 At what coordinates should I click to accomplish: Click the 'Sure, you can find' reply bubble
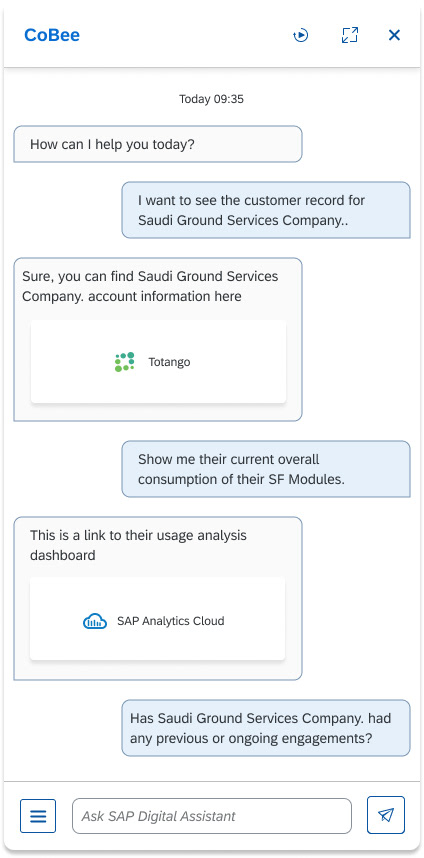click(158, 339)
